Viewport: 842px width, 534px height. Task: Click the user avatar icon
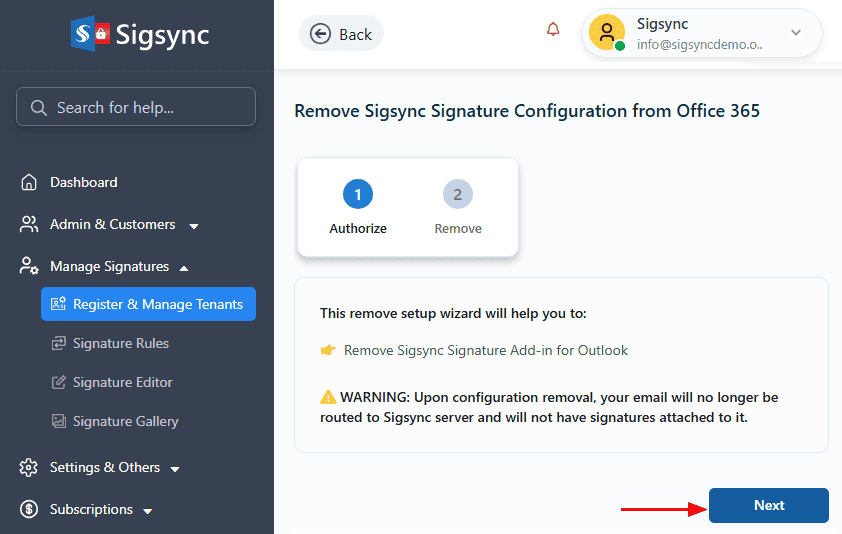(607, 33)
